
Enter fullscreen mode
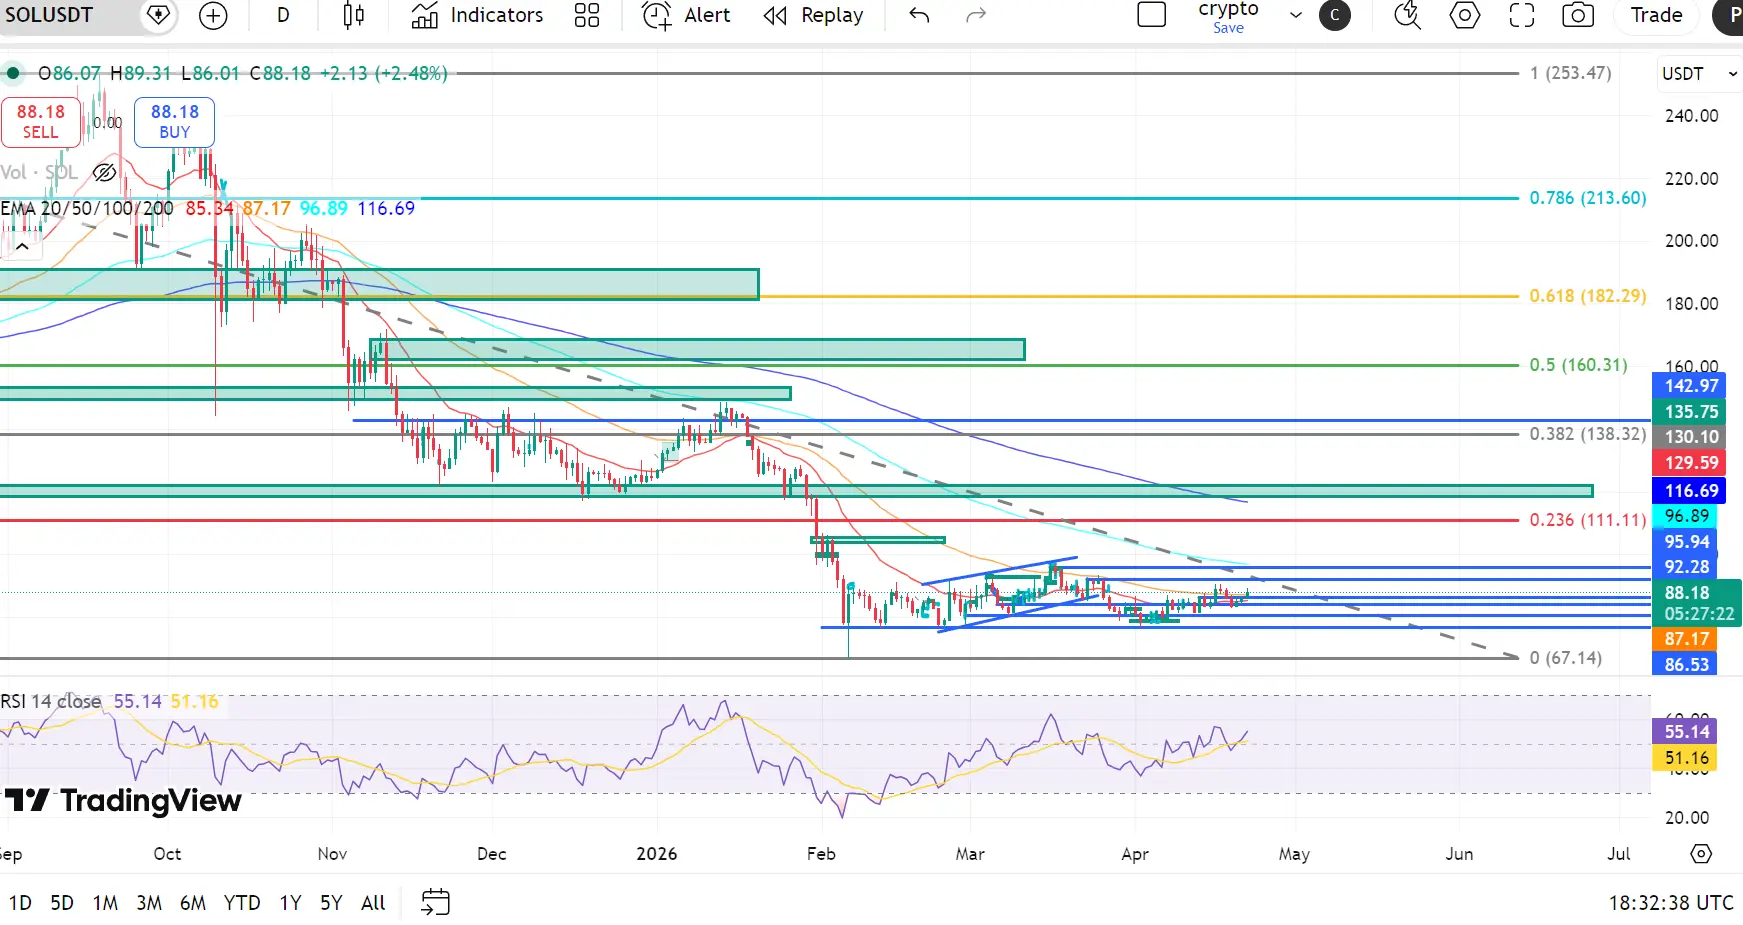click(x=1522, y=15)
